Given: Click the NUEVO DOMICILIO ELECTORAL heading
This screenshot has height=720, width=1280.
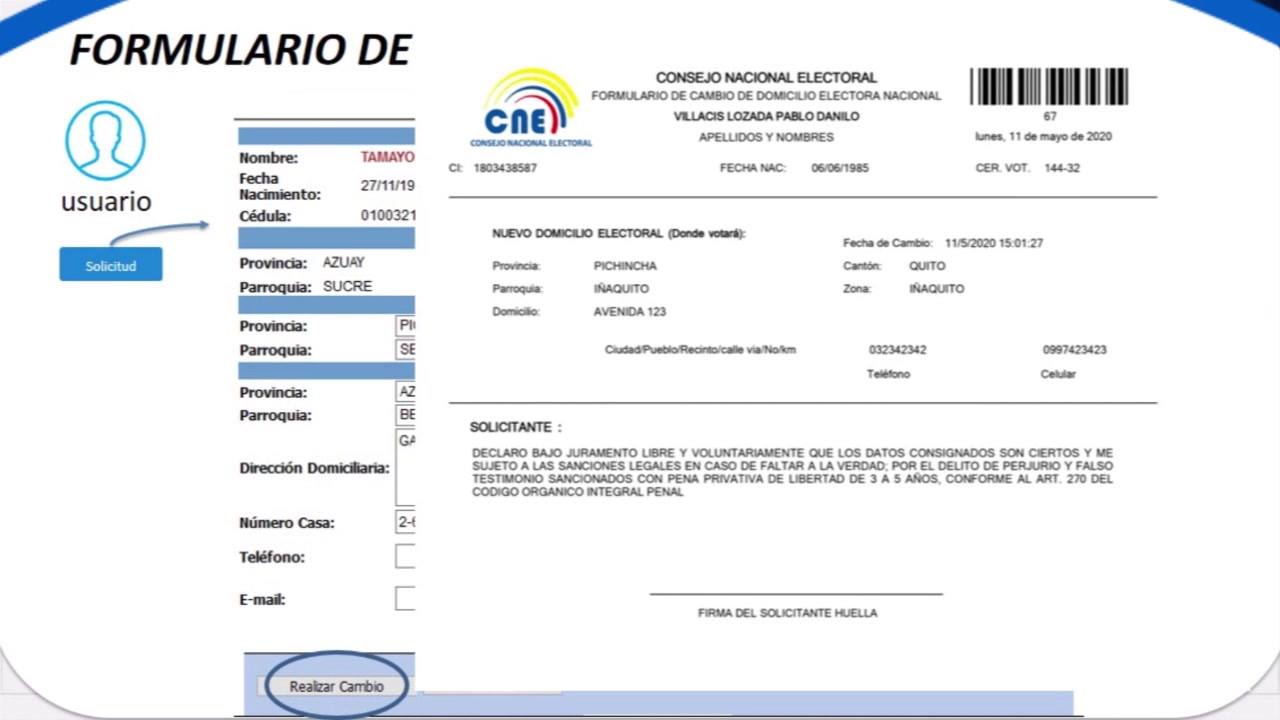Looking at the screenshot, I should 619,233.
